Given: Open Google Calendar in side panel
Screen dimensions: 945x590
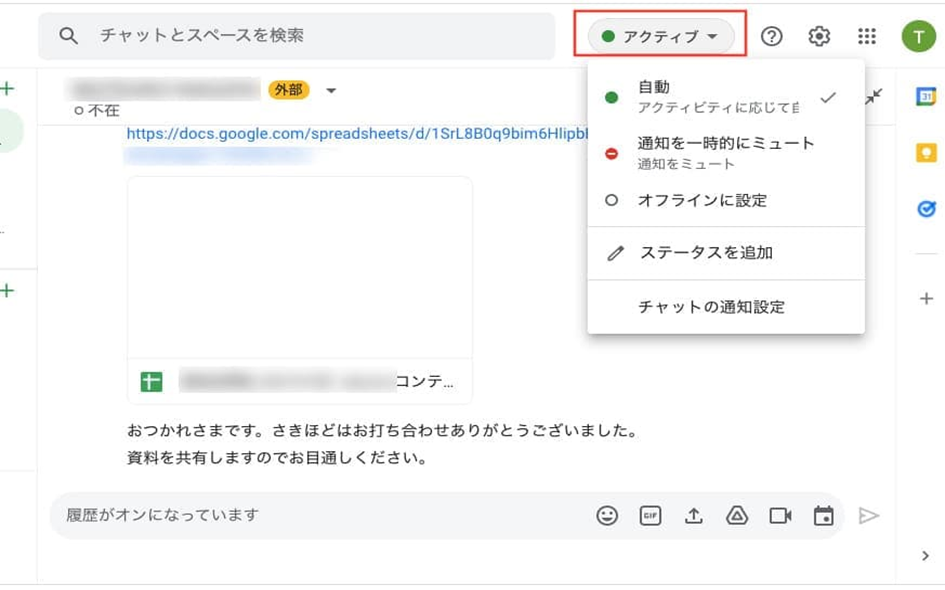Looking at the screenshot, I should tap(926, 97).
